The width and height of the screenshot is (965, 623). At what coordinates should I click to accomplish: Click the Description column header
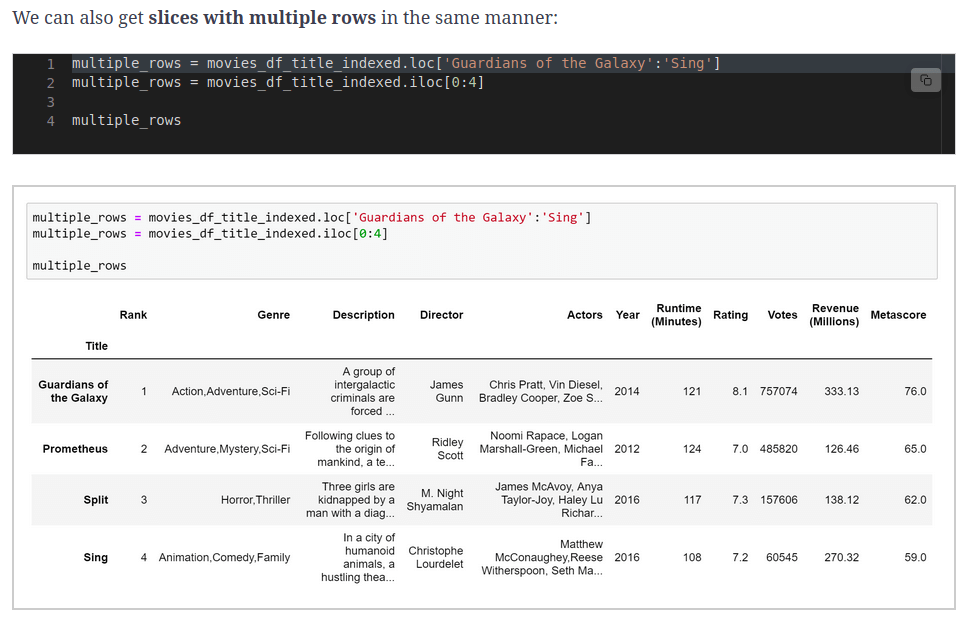click(364, 315)
